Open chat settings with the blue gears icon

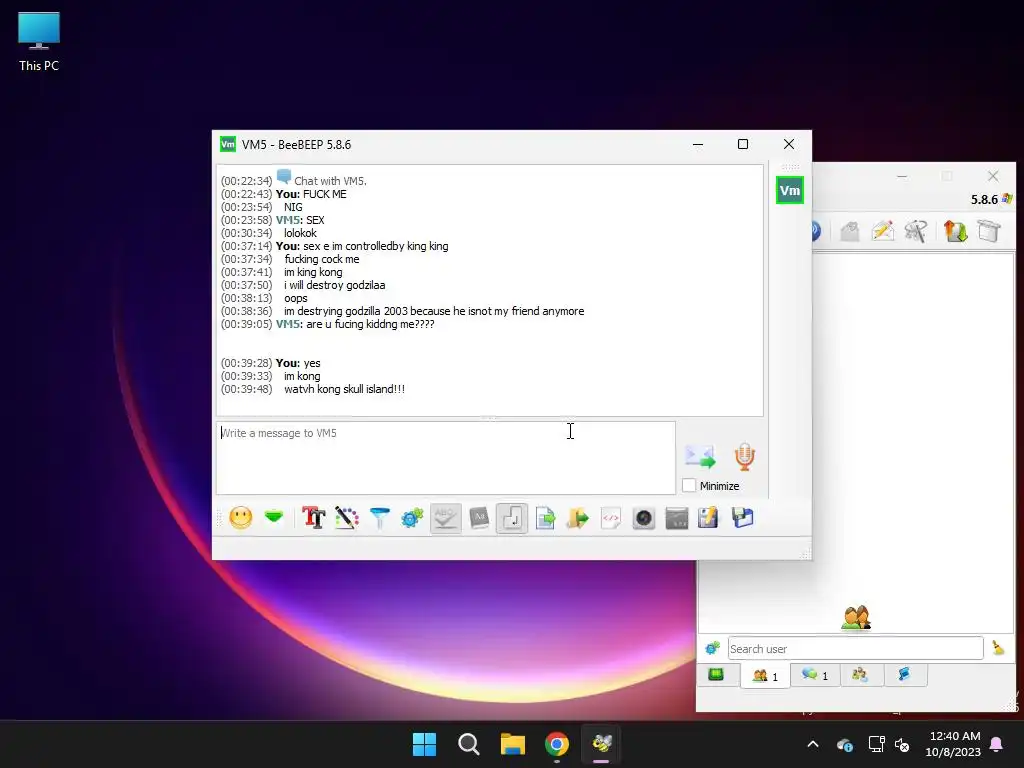pyautogui.click(x=412, y=519)
